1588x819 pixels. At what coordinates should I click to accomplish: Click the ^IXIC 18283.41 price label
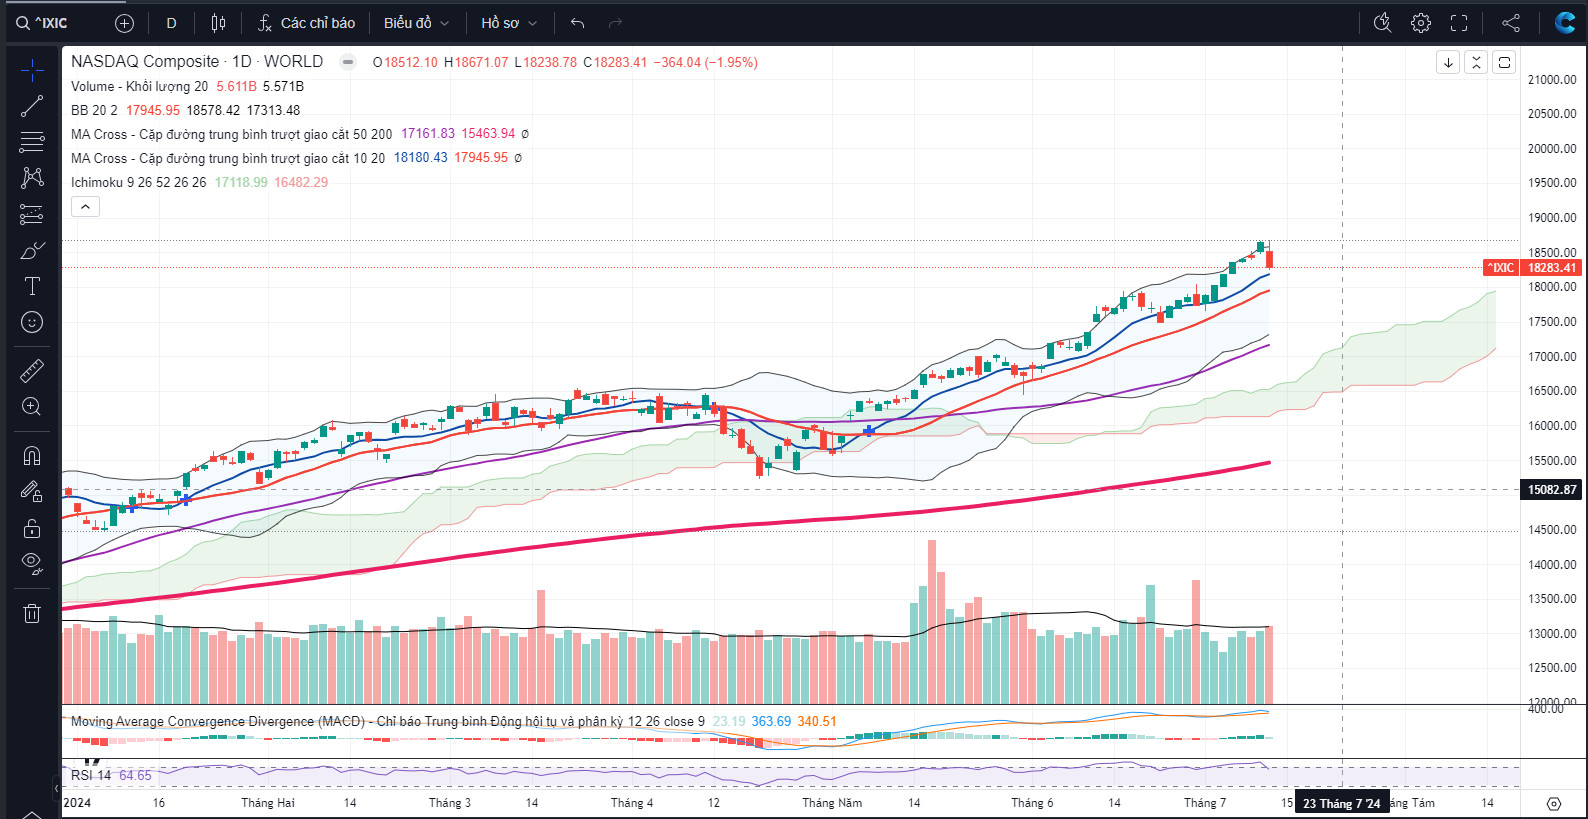[1531, 267]
